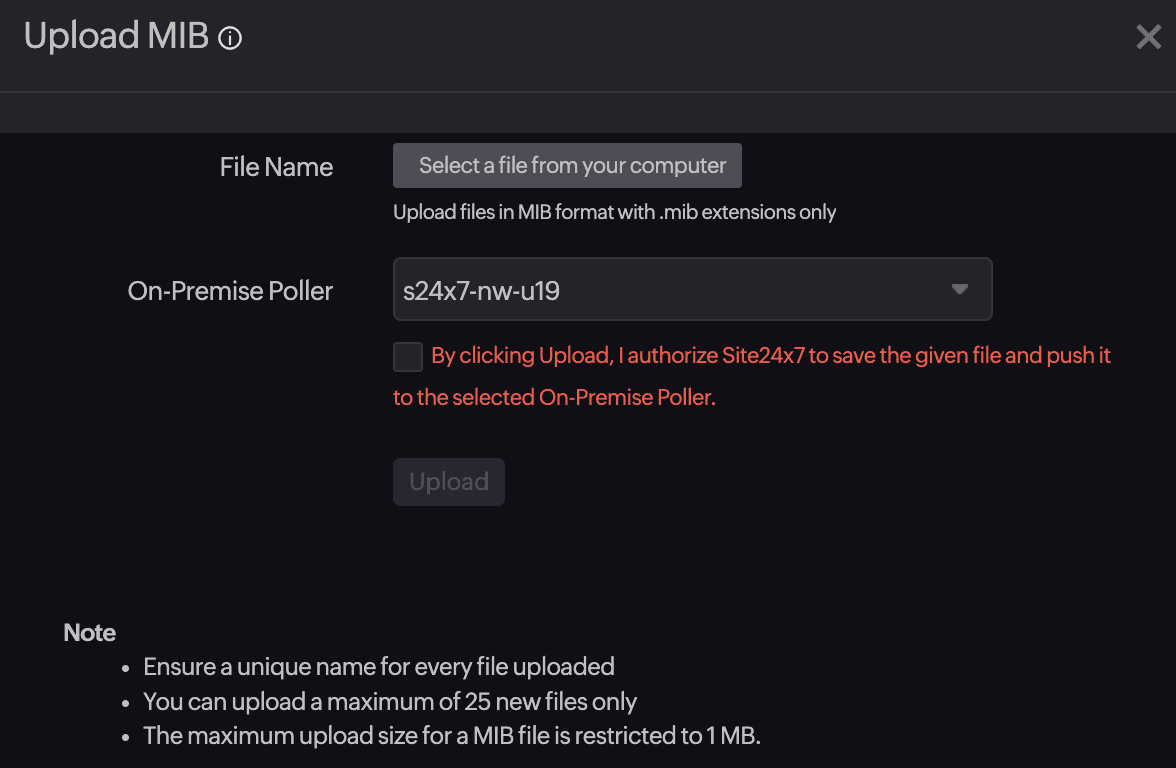This screenshot has height=768, width=1176.
Task: Click the 'maximum of 25 new files' note
Action: pyautogui.click(x=390, y=701)
